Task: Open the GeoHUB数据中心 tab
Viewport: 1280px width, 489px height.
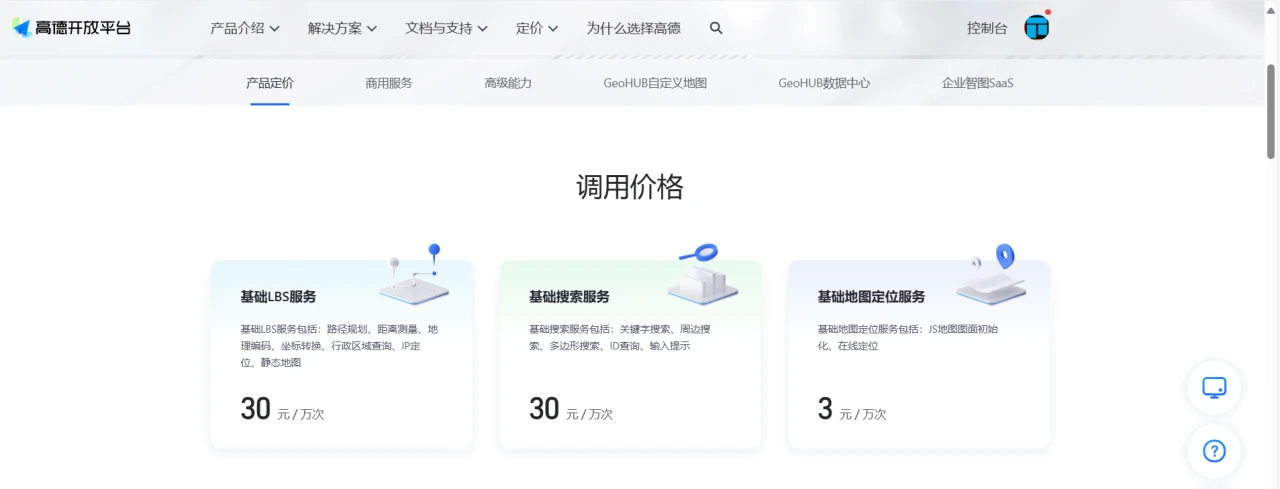Action: [824, 83]
